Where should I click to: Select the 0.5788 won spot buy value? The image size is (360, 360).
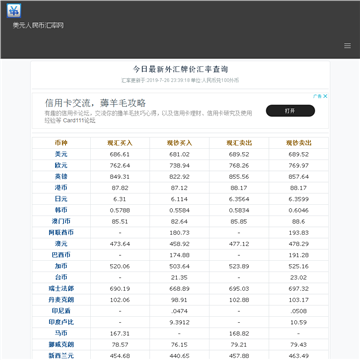(x=120, y=210)
